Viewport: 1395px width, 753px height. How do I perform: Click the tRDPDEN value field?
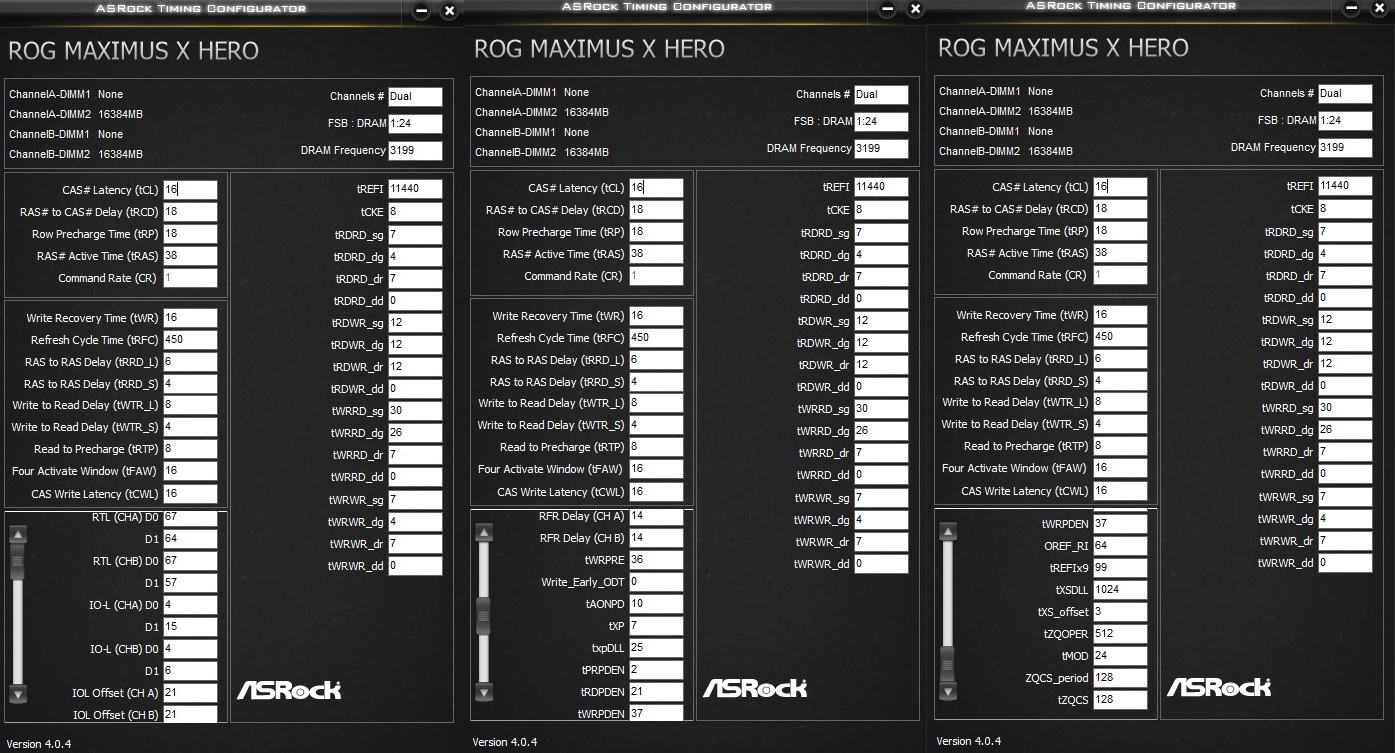[656, 692]
